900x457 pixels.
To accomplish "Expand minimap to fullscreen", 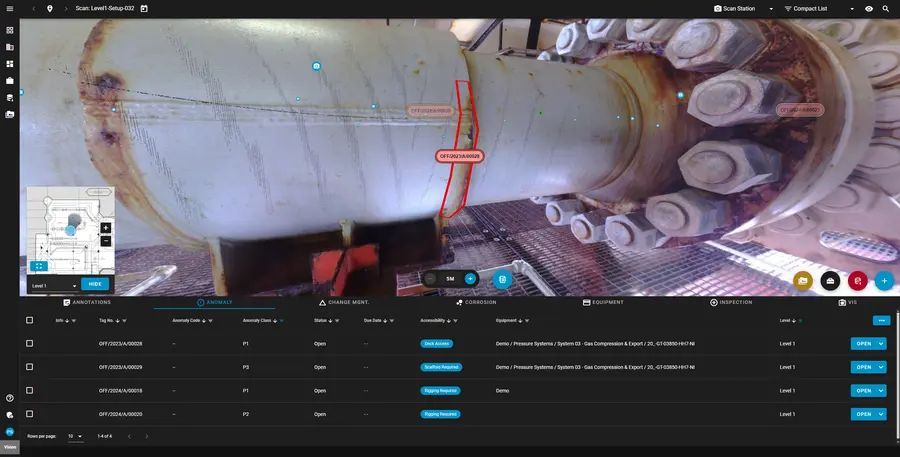I will click(38, 266).
